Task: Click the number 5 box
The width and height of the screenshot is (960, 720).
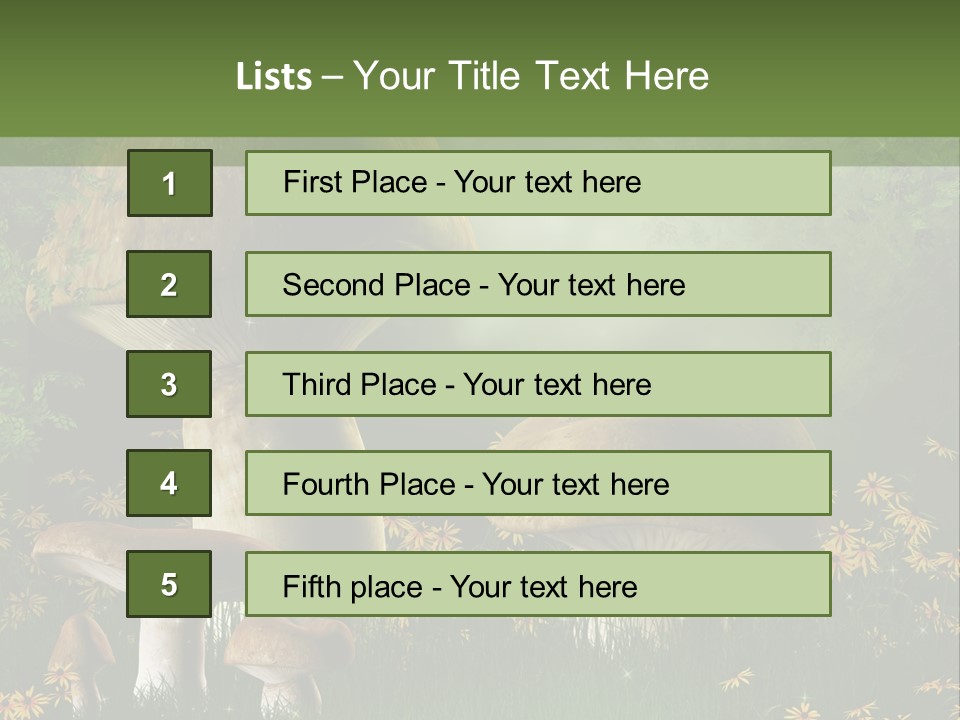Action: 169,584
